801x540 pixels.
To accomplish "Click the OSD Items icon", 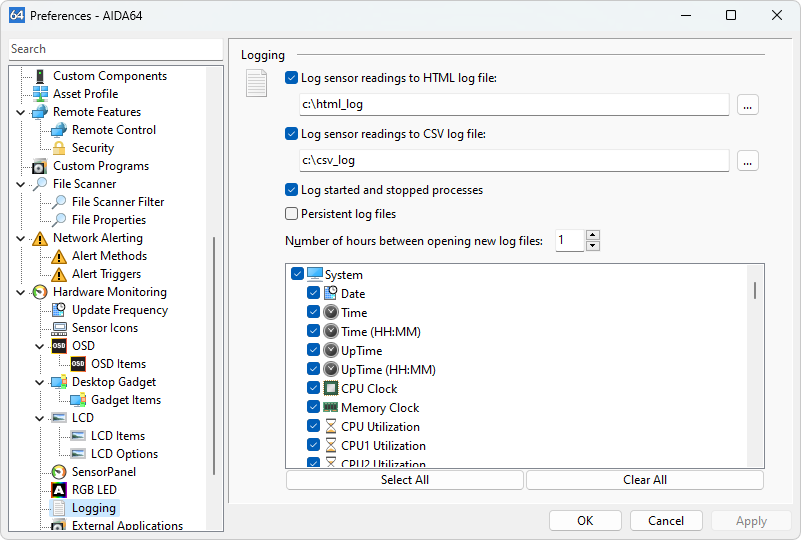I will [x=78, y=364].
